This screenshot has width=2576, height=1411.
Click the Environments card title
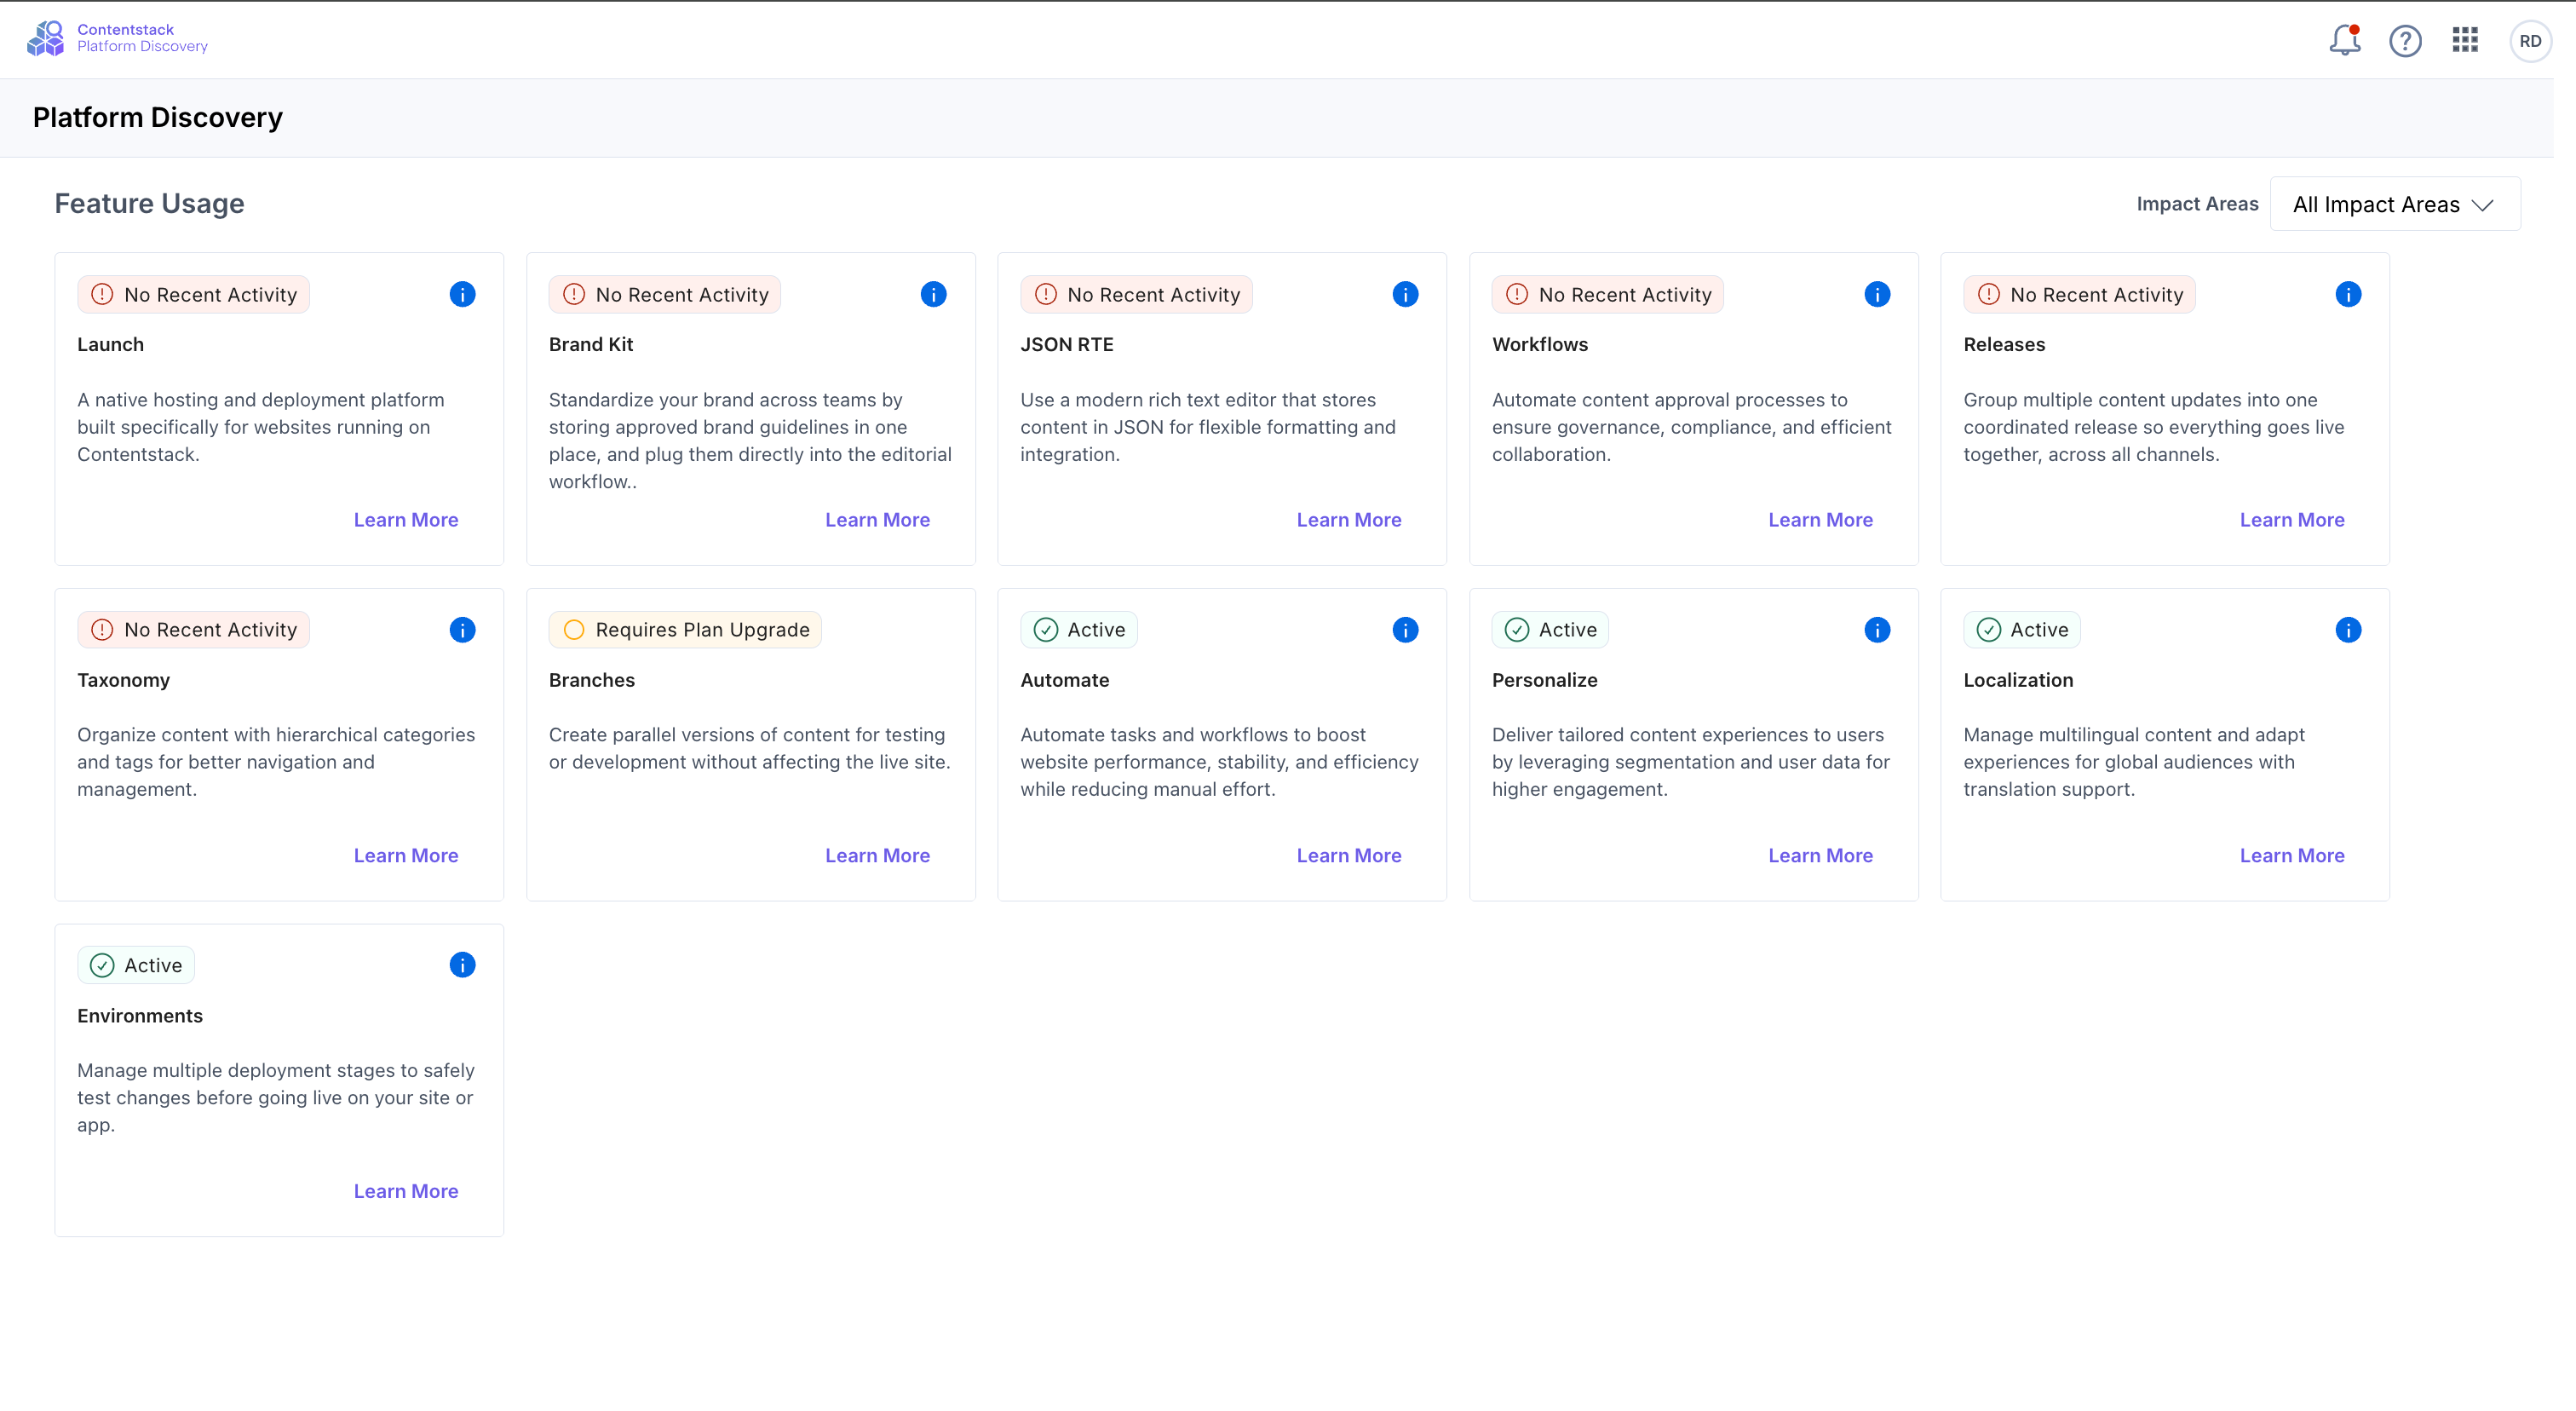[140, 1016]
